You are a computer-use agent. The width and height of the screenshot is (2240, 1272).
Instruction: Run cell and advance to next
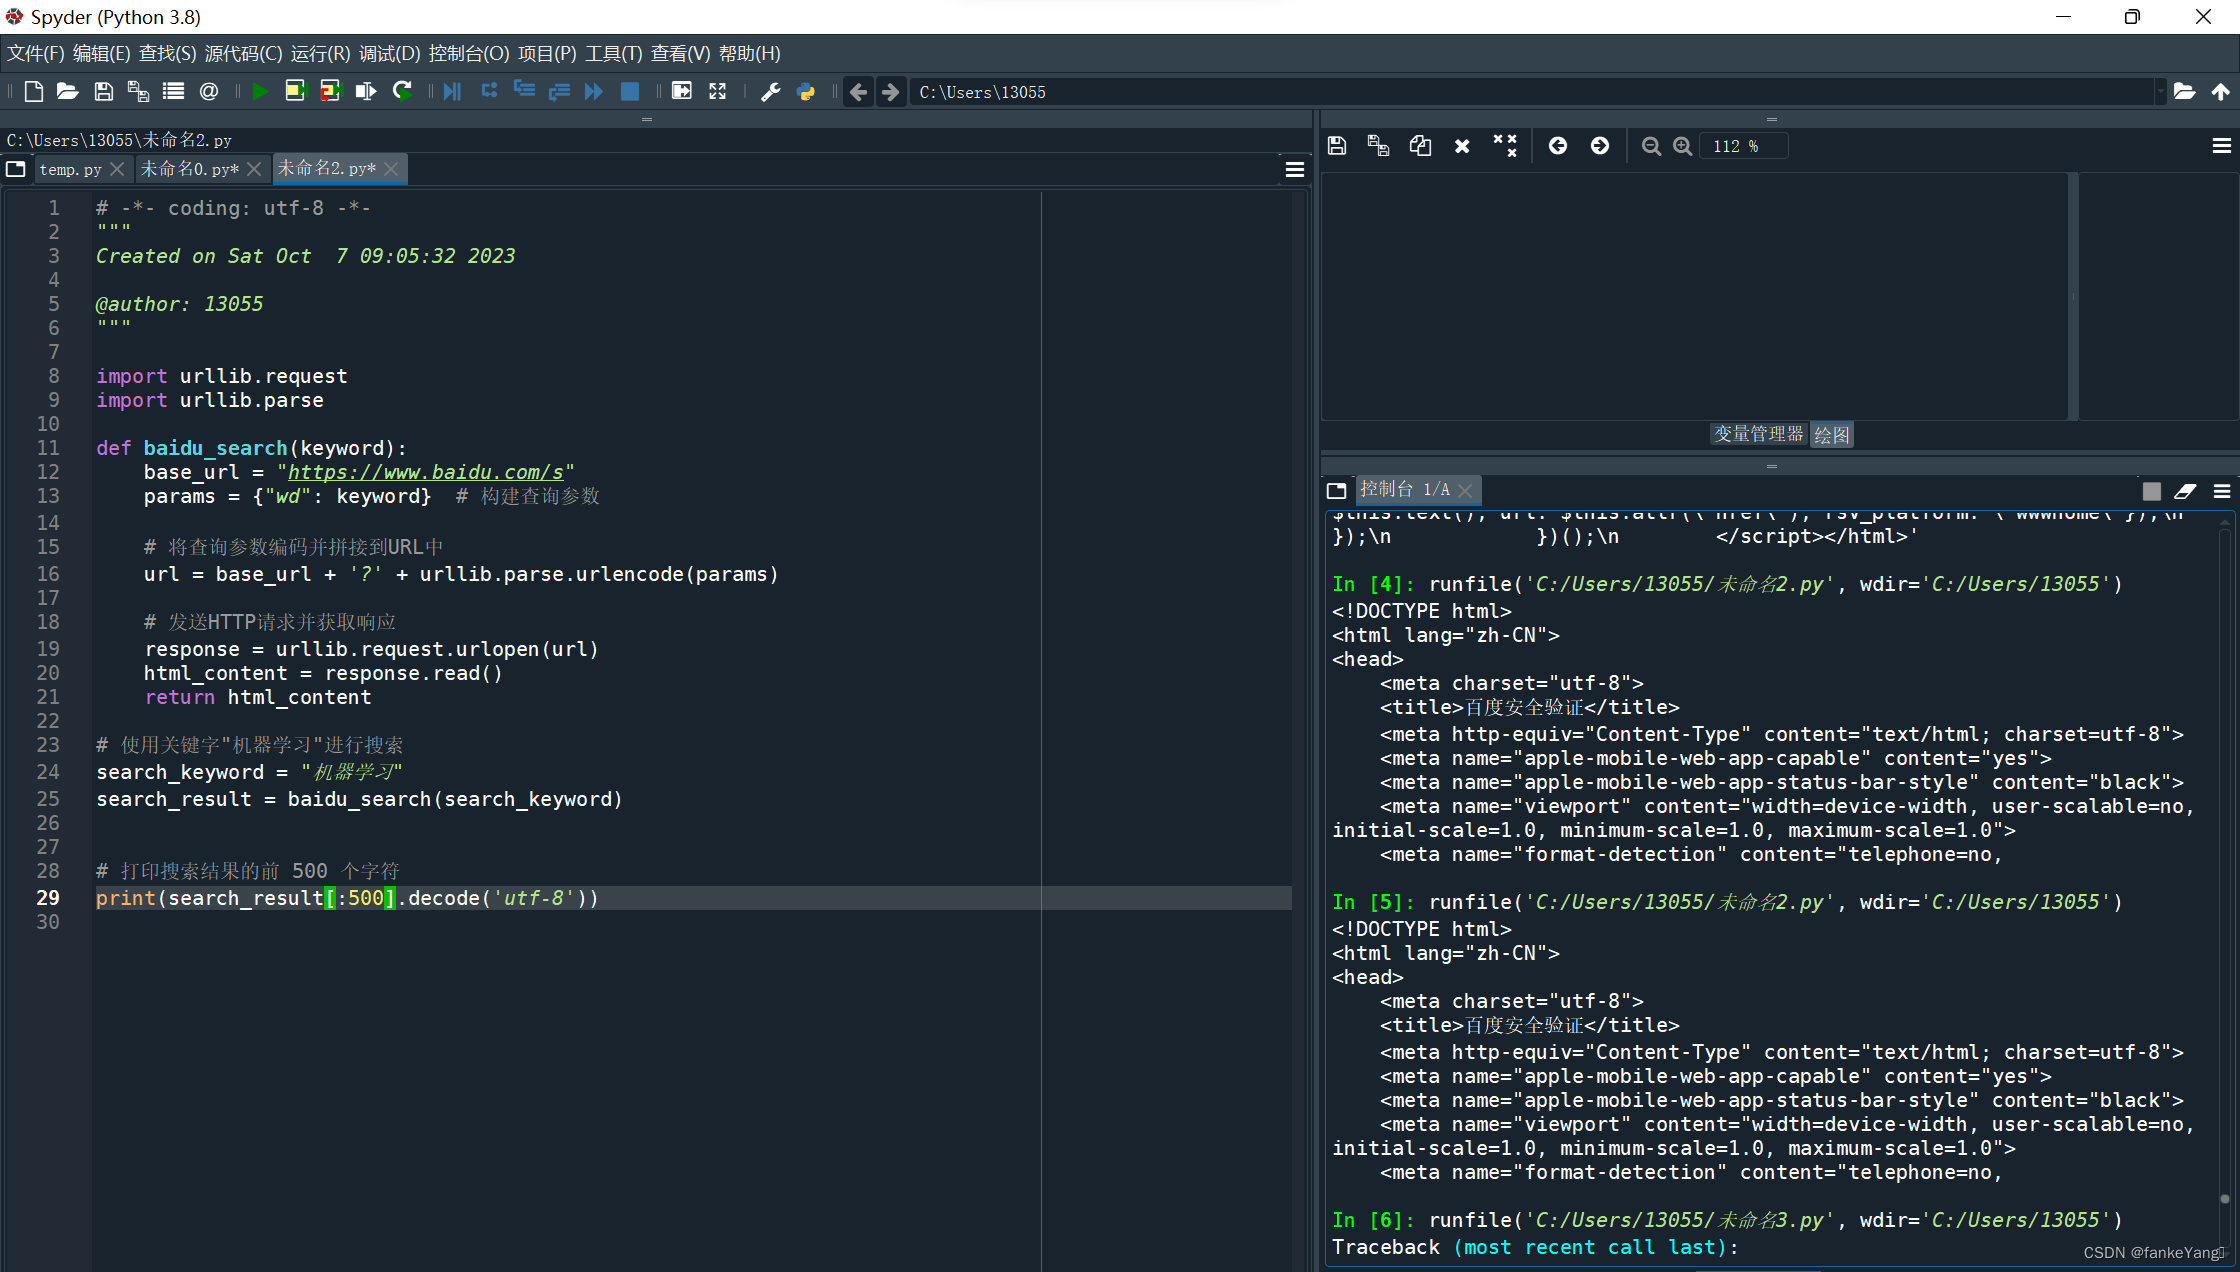[x=330, y=92]
